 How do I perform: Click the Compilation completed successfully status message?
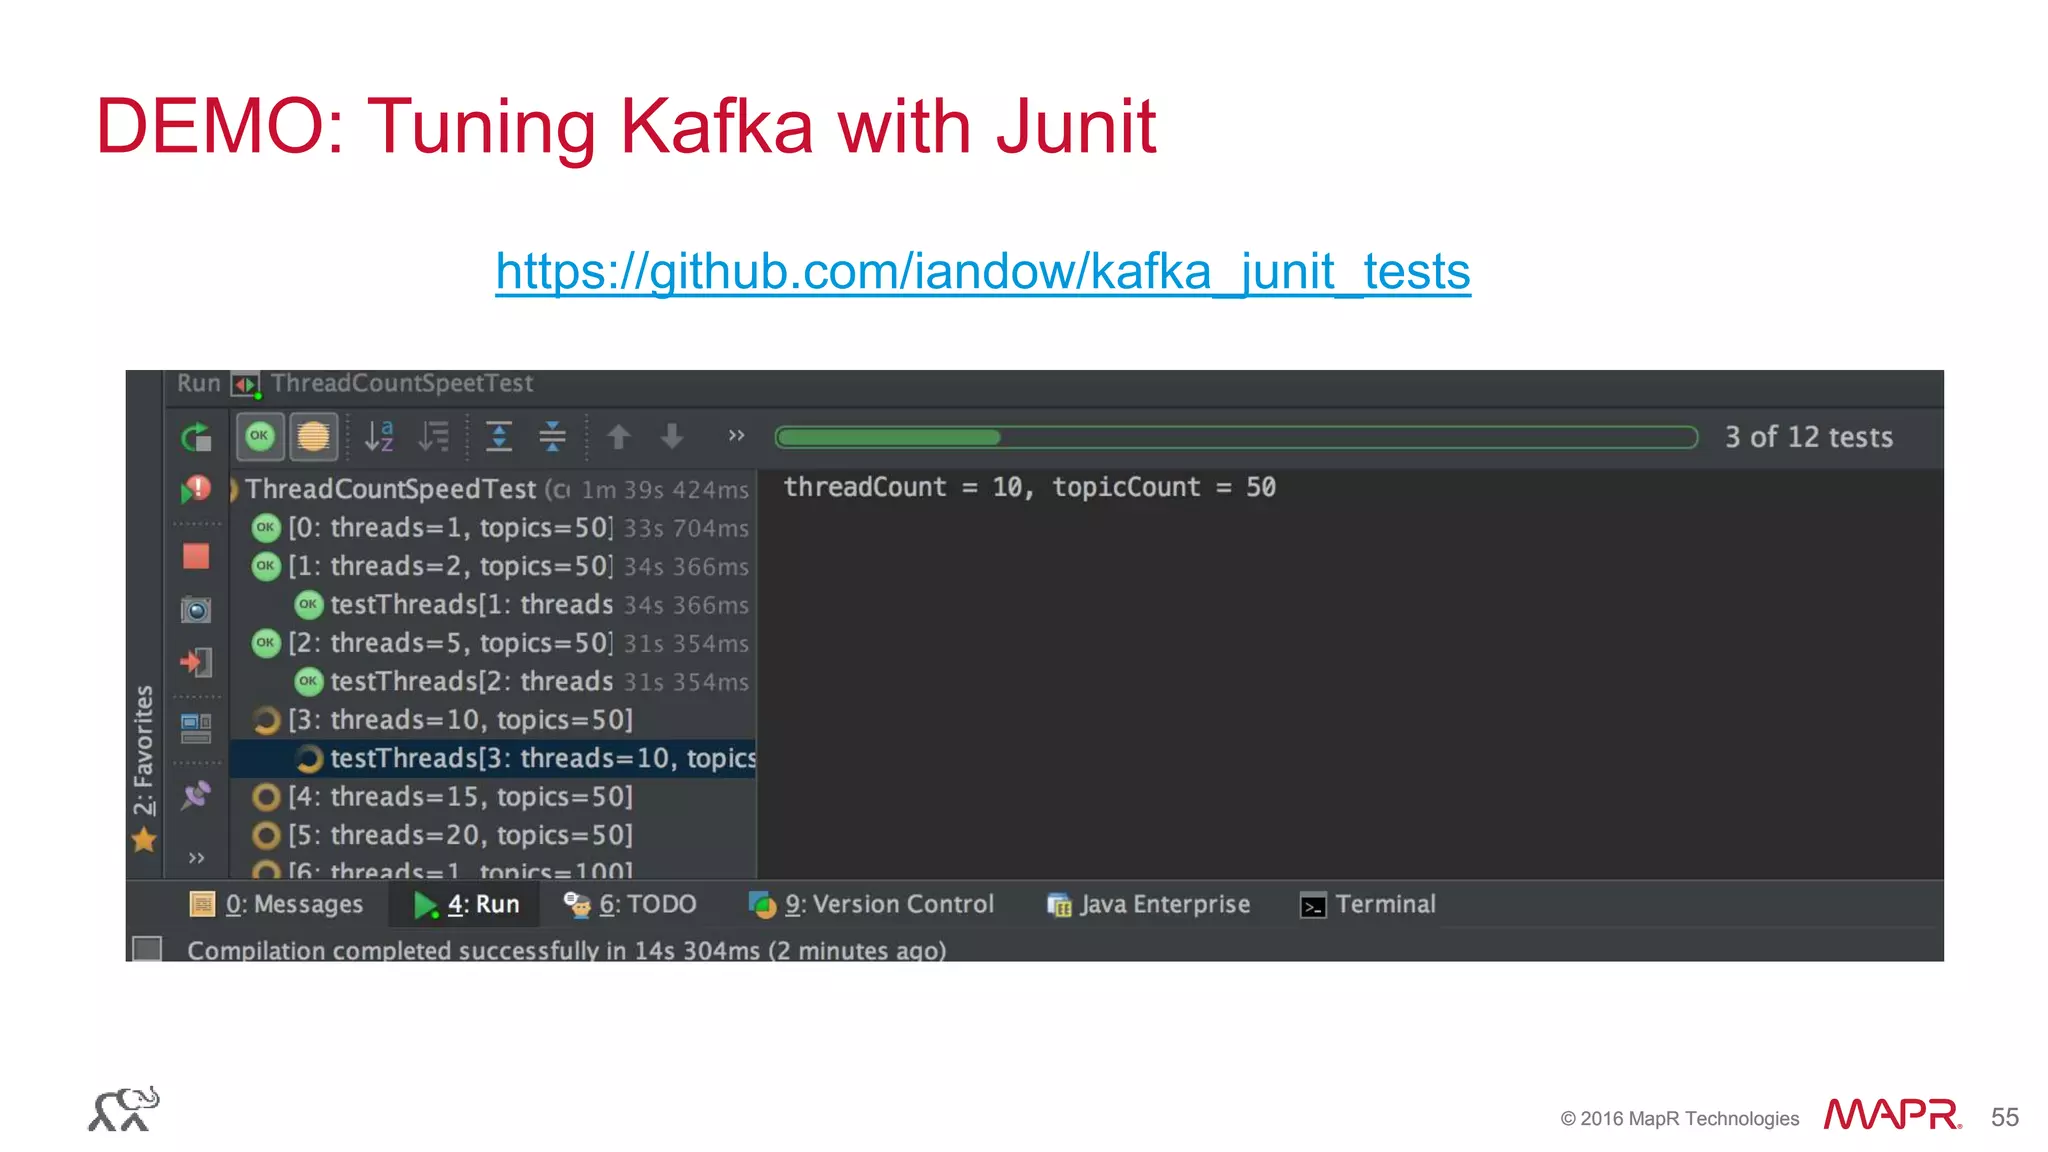click(x=566, y=950)
